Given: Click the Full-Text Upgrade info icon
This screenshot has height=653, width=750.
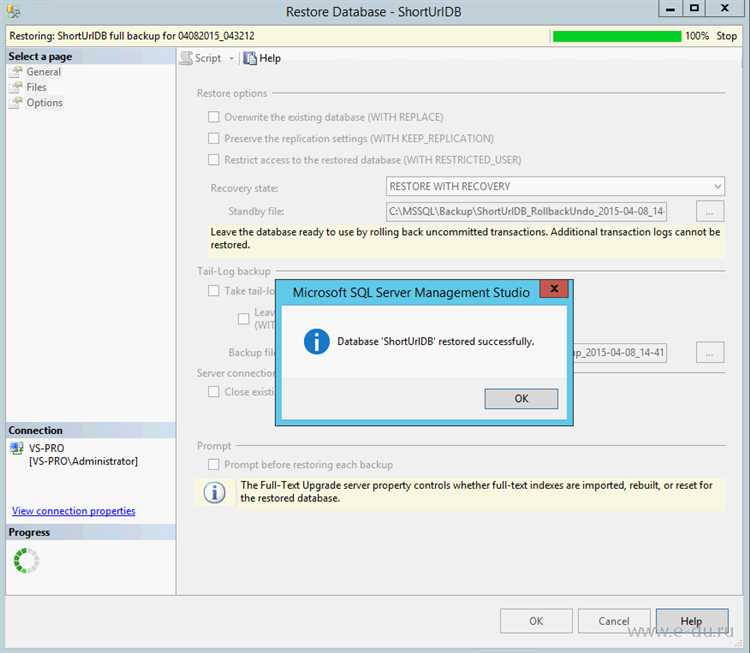Looking at the screenshot, I should pos(214,492).
